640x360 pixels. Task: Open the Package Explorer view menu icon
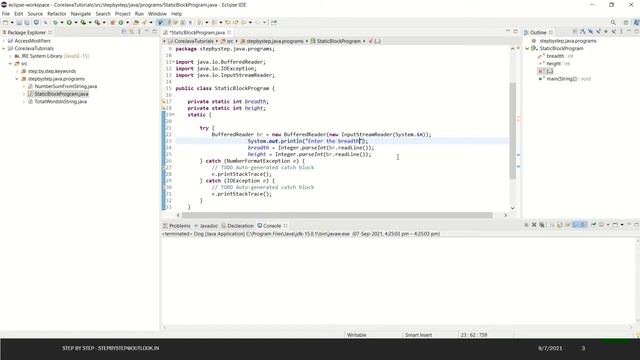139,31
